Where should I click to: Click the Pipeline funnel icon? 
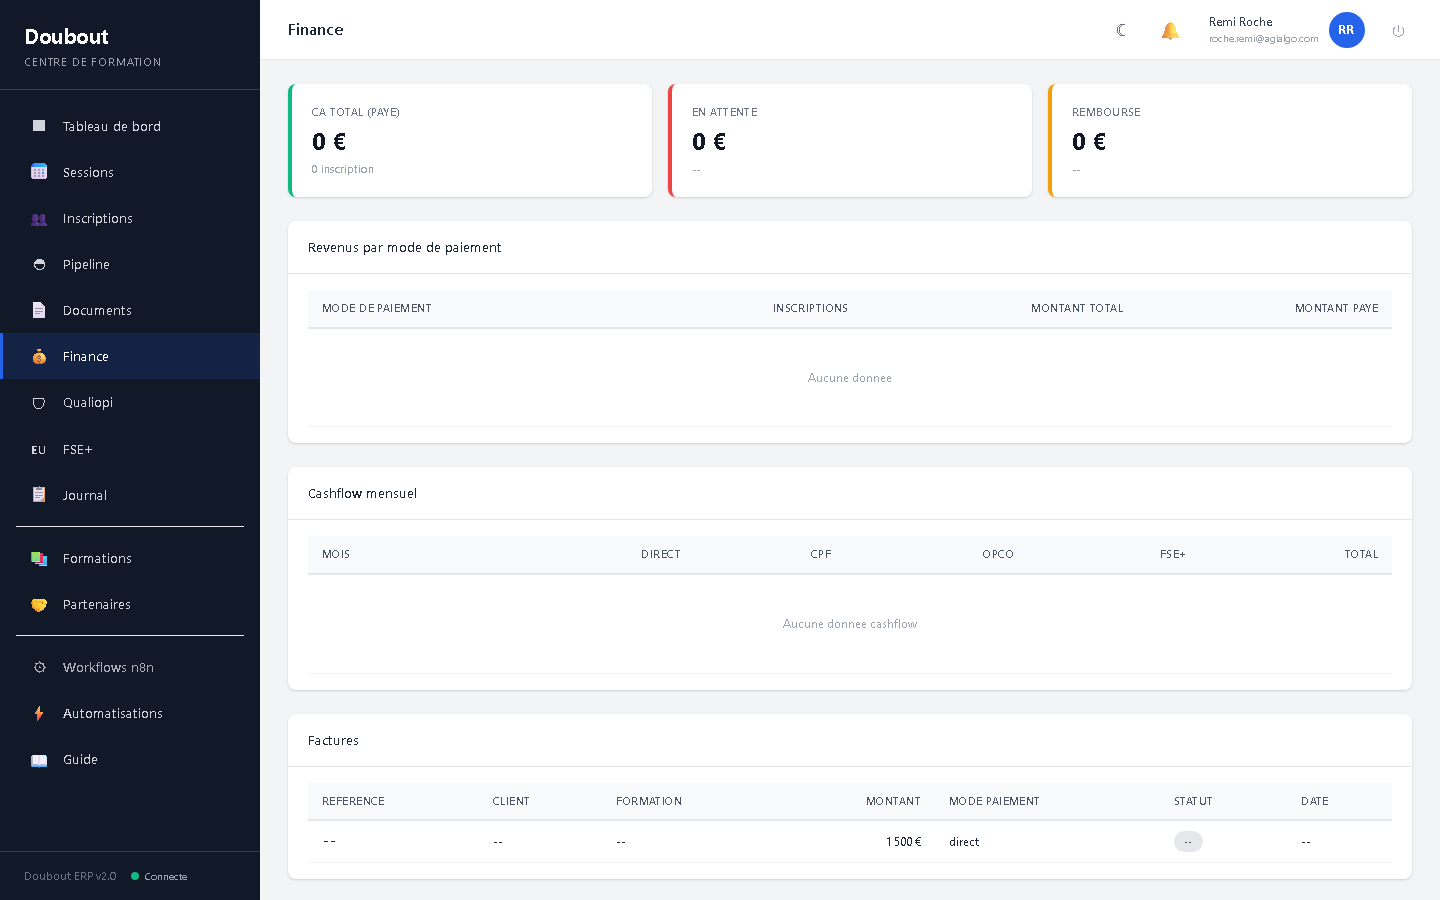coord(38,264)
